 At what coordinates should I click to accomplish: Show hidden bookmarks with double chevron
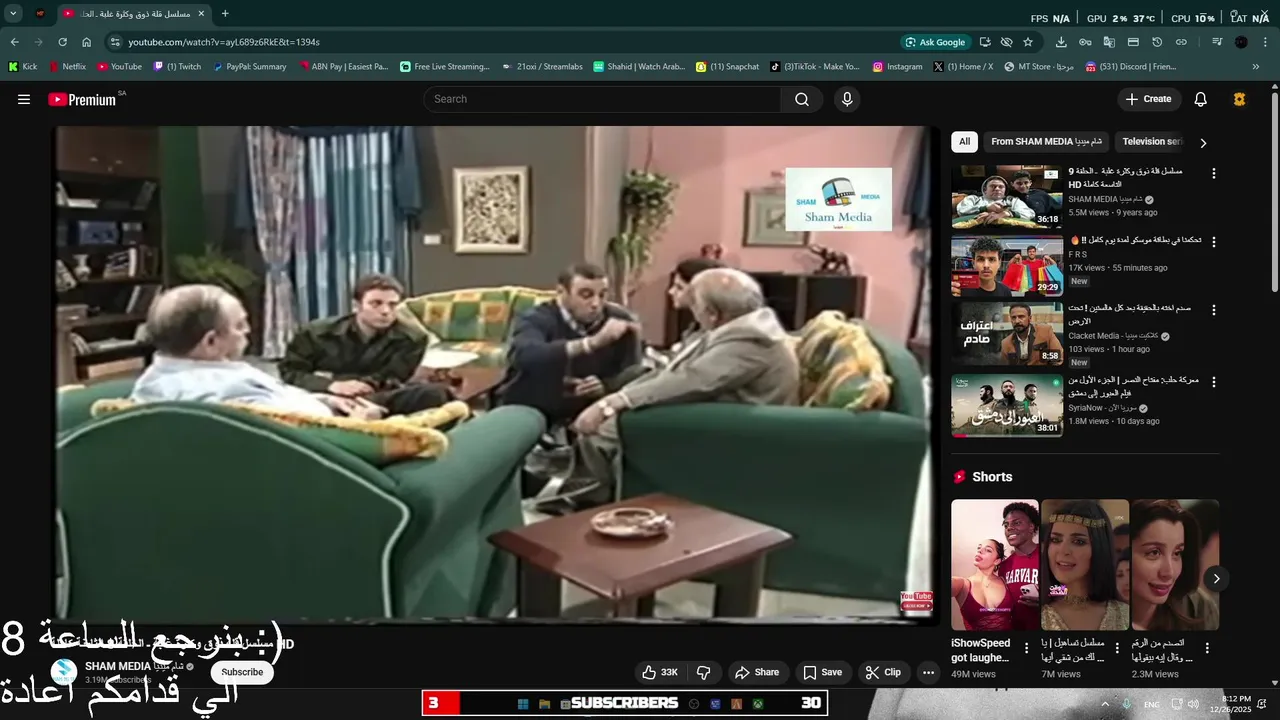pyautogui.click(x=1256, y=67)
